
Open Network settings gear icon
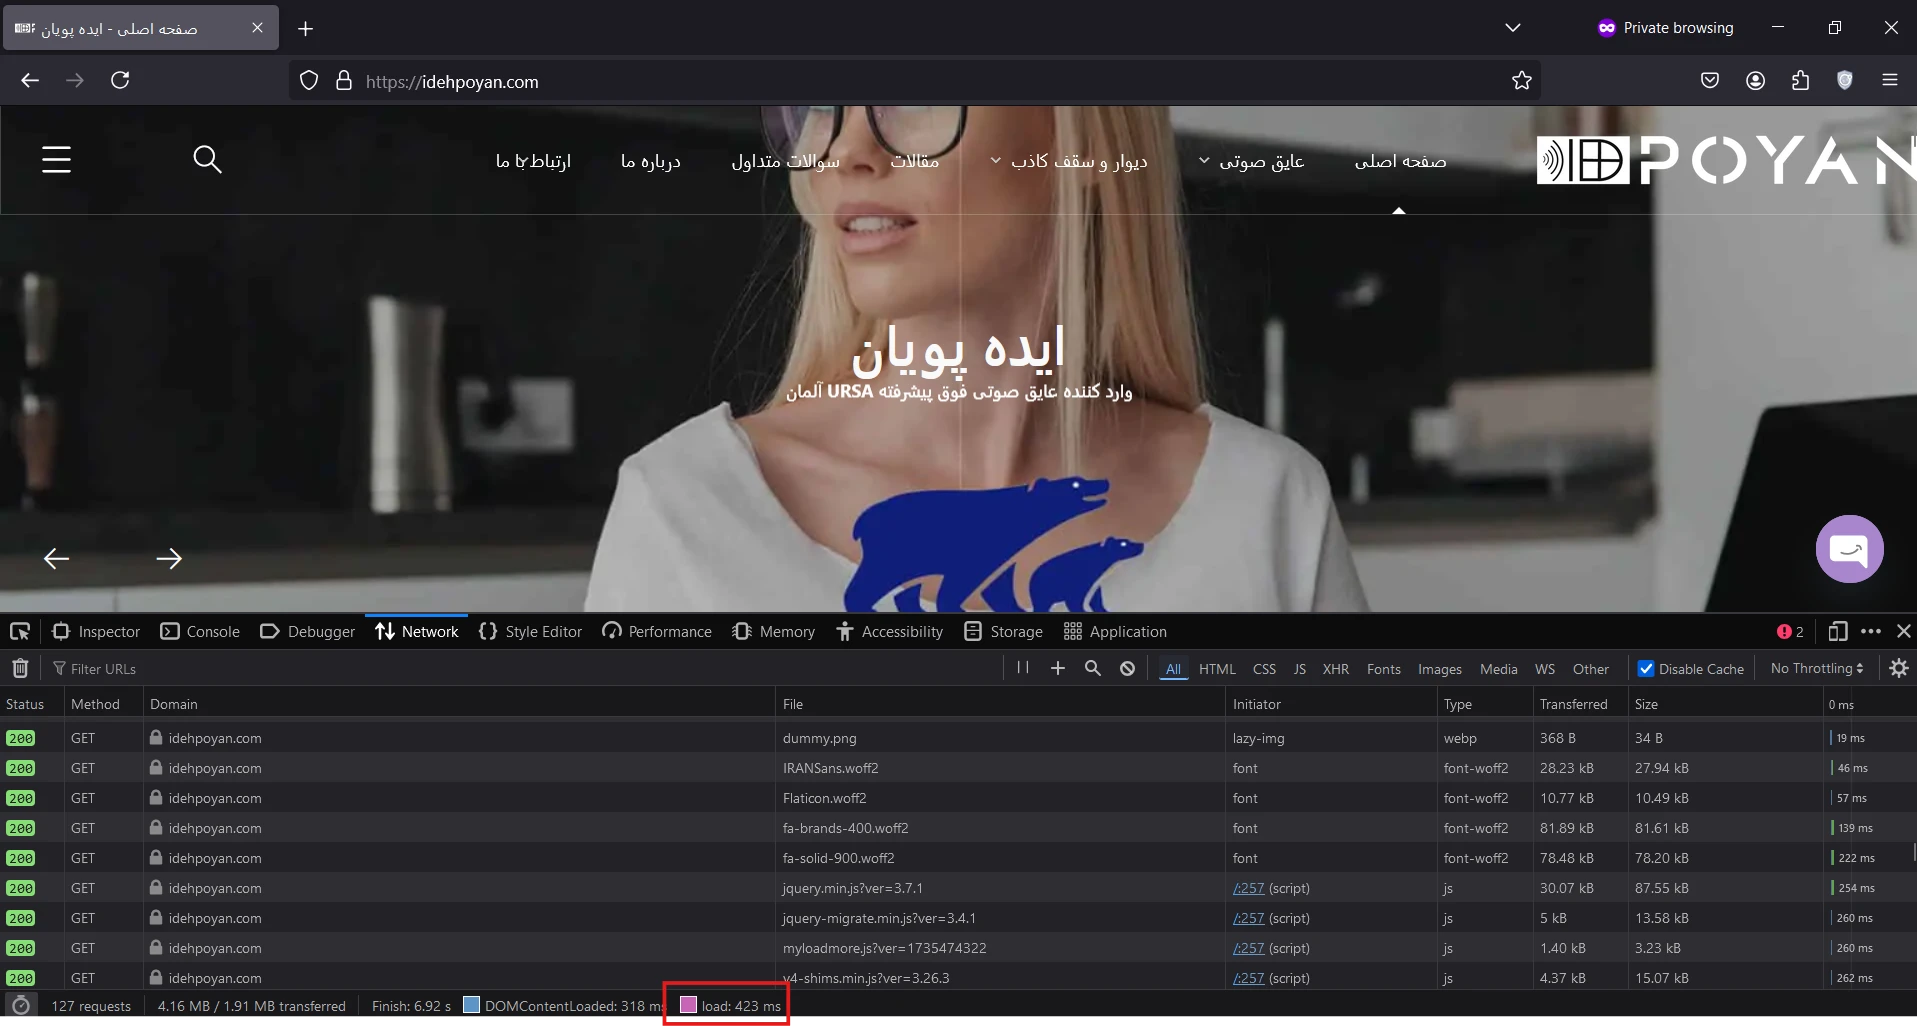point(1899,668)
